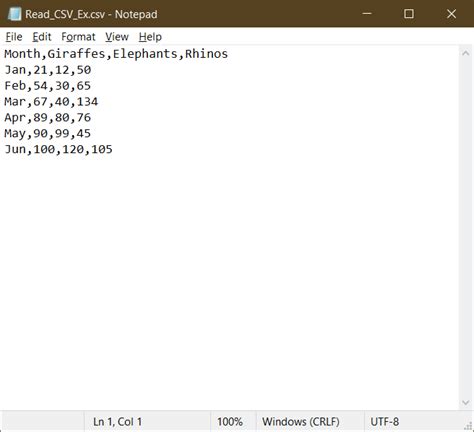Open the View menu
Viewport: 474px width, 432px height.
117,37
